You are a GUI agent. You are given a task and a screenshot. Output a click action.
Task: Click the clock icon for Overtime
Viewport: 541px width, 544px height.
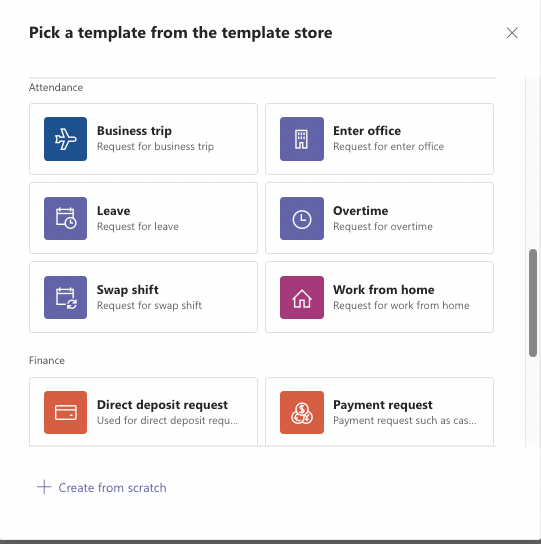pos(302,218)
